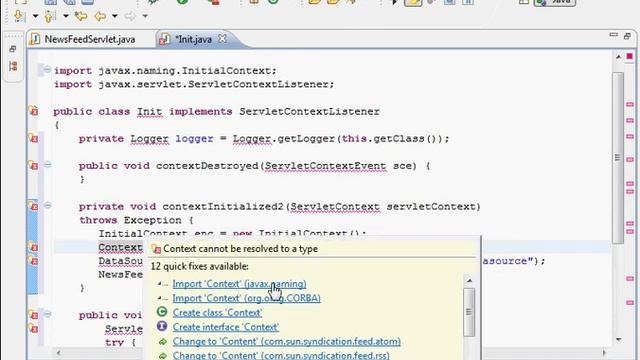Click the green class icon beside Create class
This screenshot has width=640, height=360.
[162, 312]
